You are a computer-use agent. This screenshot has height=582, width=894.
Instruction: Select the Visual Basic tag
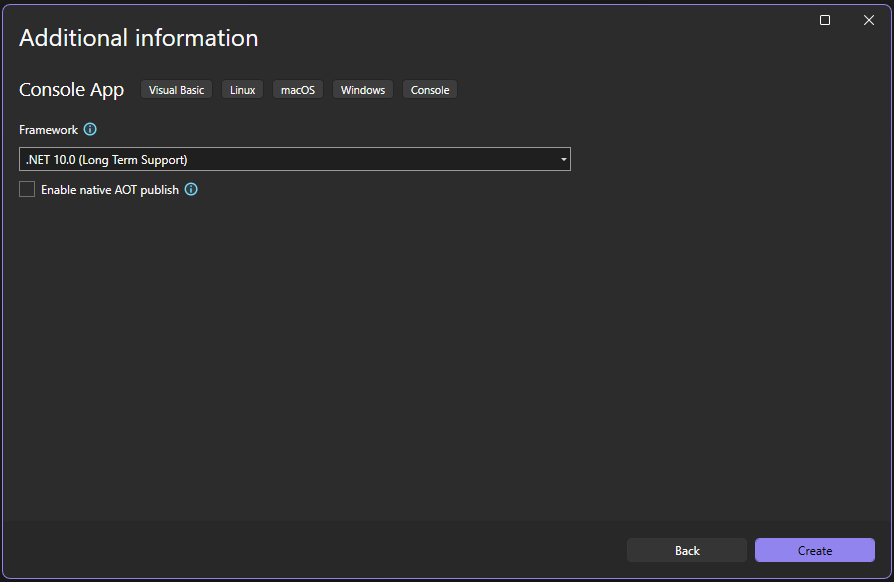coord(176,89)
